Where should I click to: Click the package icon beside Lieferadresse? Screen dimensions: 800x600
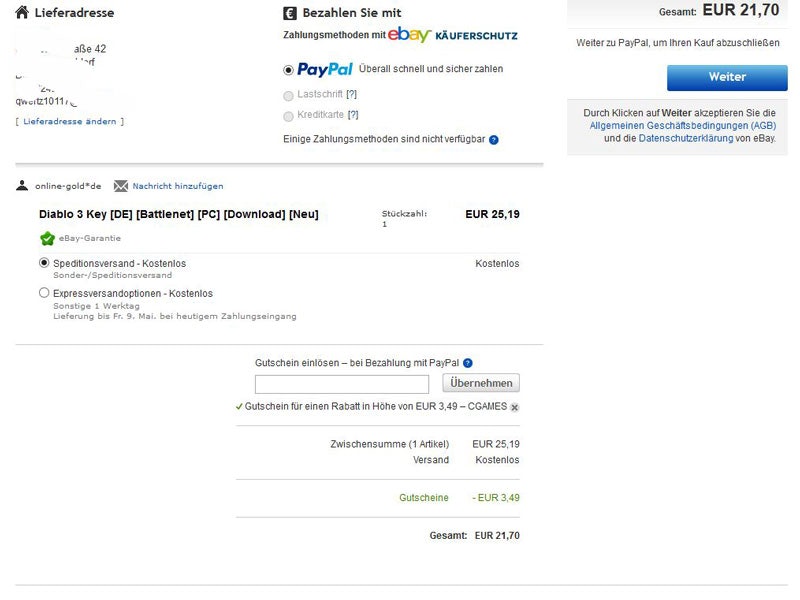(x=22, y=13)
